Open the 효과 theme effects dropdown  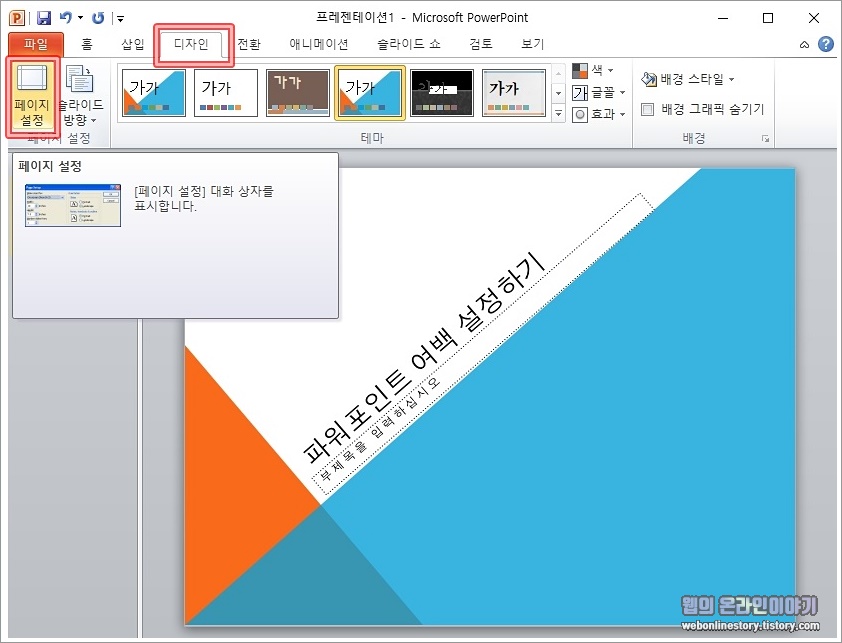[x=599, y=114]
